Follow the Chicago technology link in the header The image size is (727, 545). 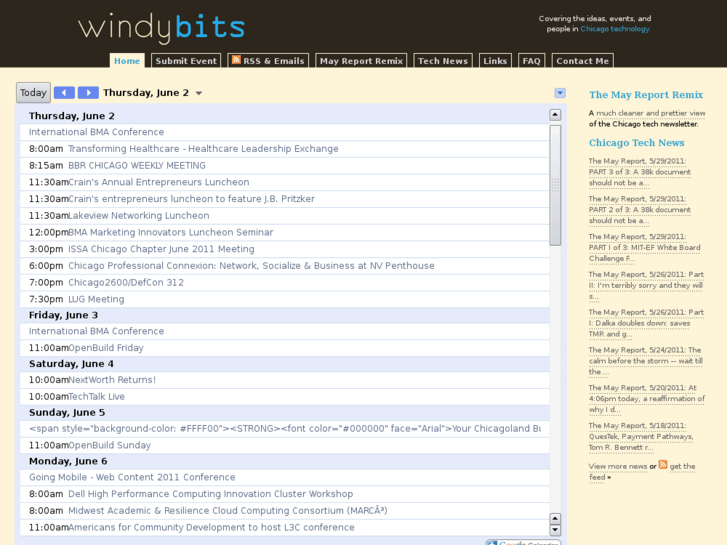coord(615,29)
